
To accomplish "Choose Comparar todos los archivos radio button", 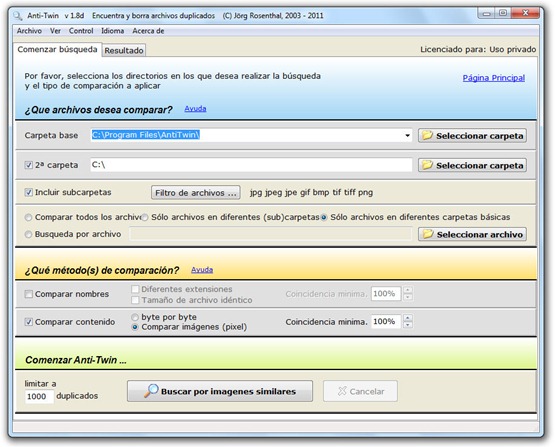I will click(28, 217).
